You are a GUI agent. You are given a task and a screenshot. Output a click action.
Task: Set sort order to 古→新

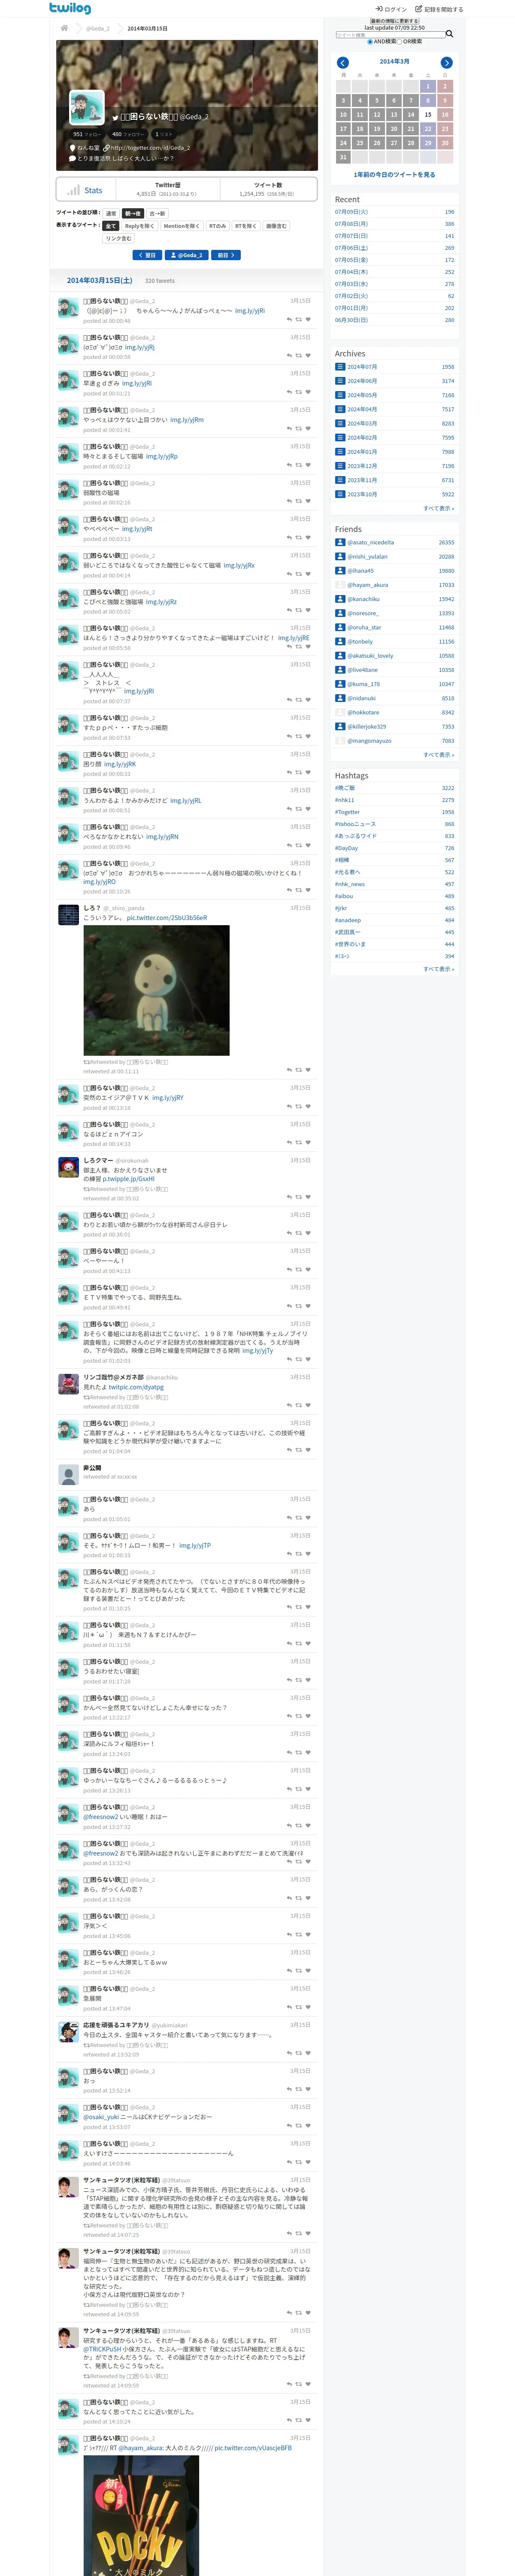157,214
